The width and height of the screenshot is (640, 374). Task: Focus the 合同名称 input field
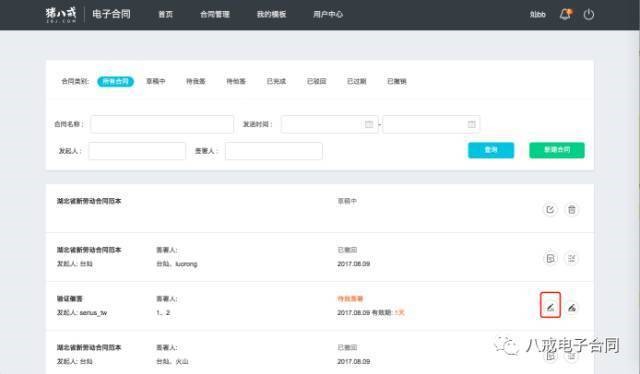click(162, 124)
